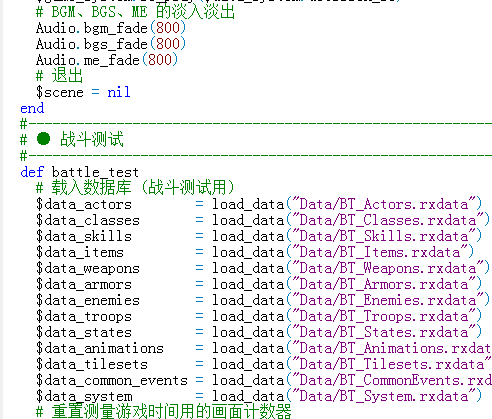Click the equals sign after $scene
Screen dimensions: 492x419
(x=95, y=92)
